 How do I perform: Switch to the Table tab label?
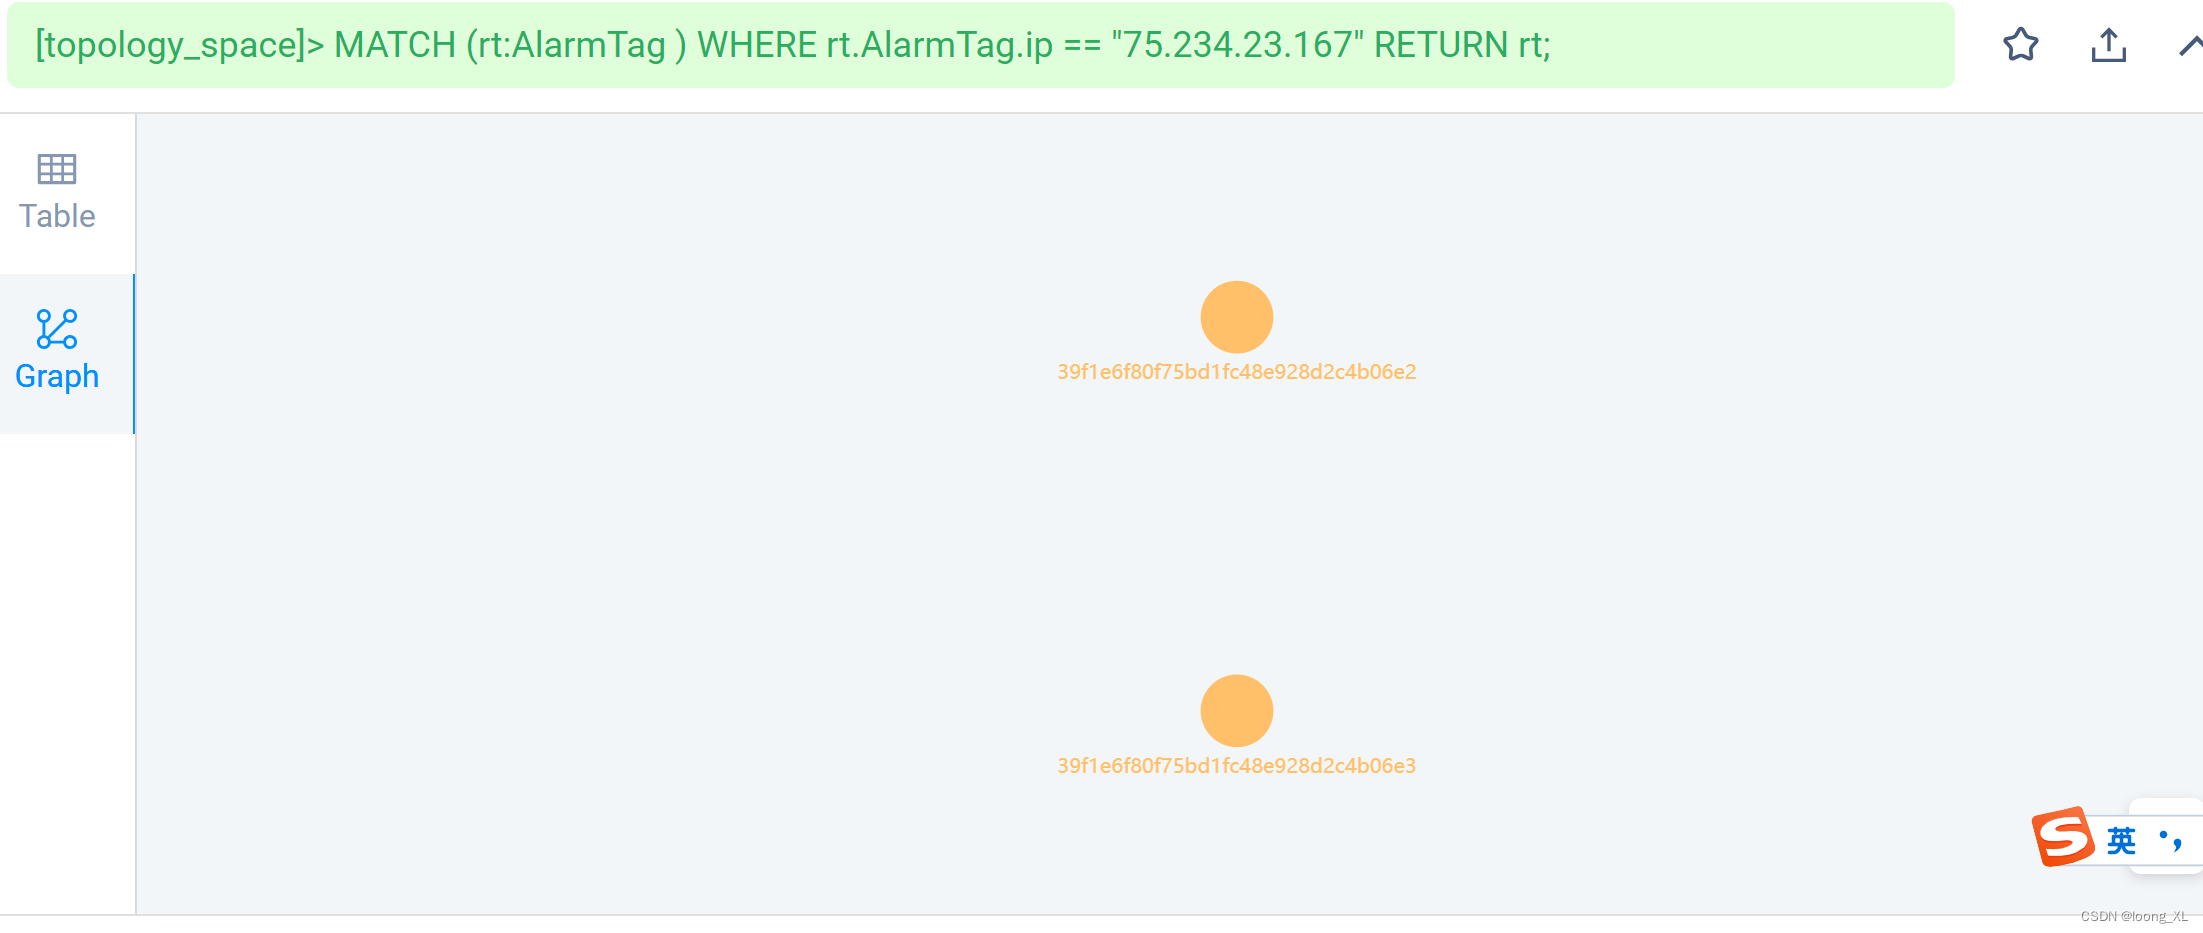click(x=57, y=216)
